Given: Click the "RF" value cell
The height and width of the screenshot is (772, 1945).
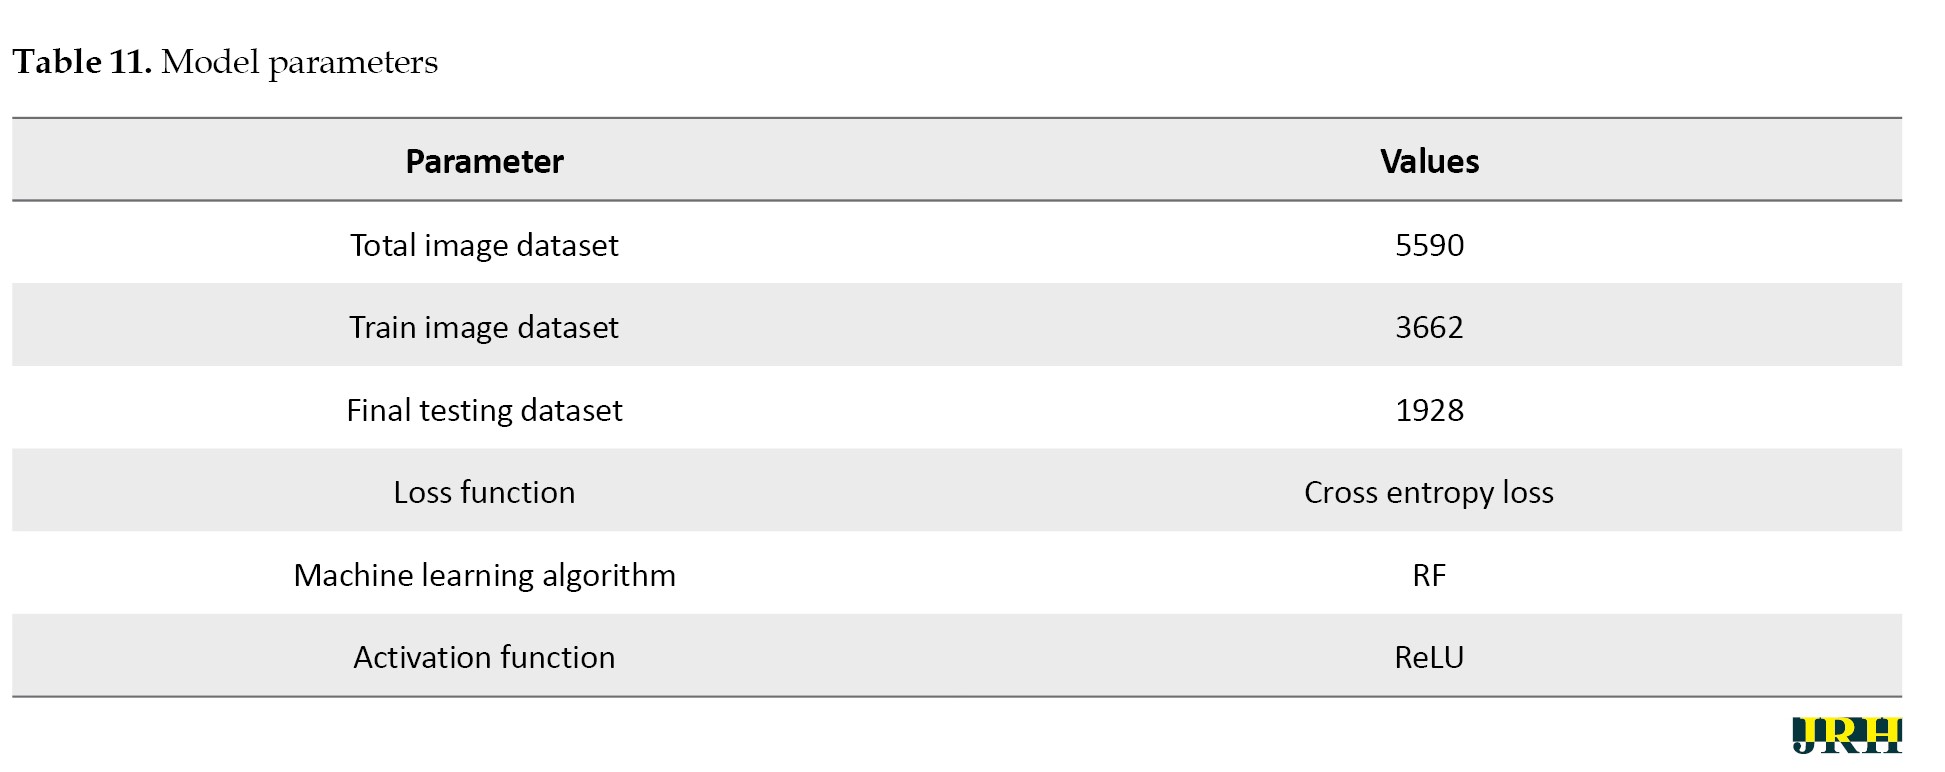Looking at the screenshot, I should pos(1428,575).
